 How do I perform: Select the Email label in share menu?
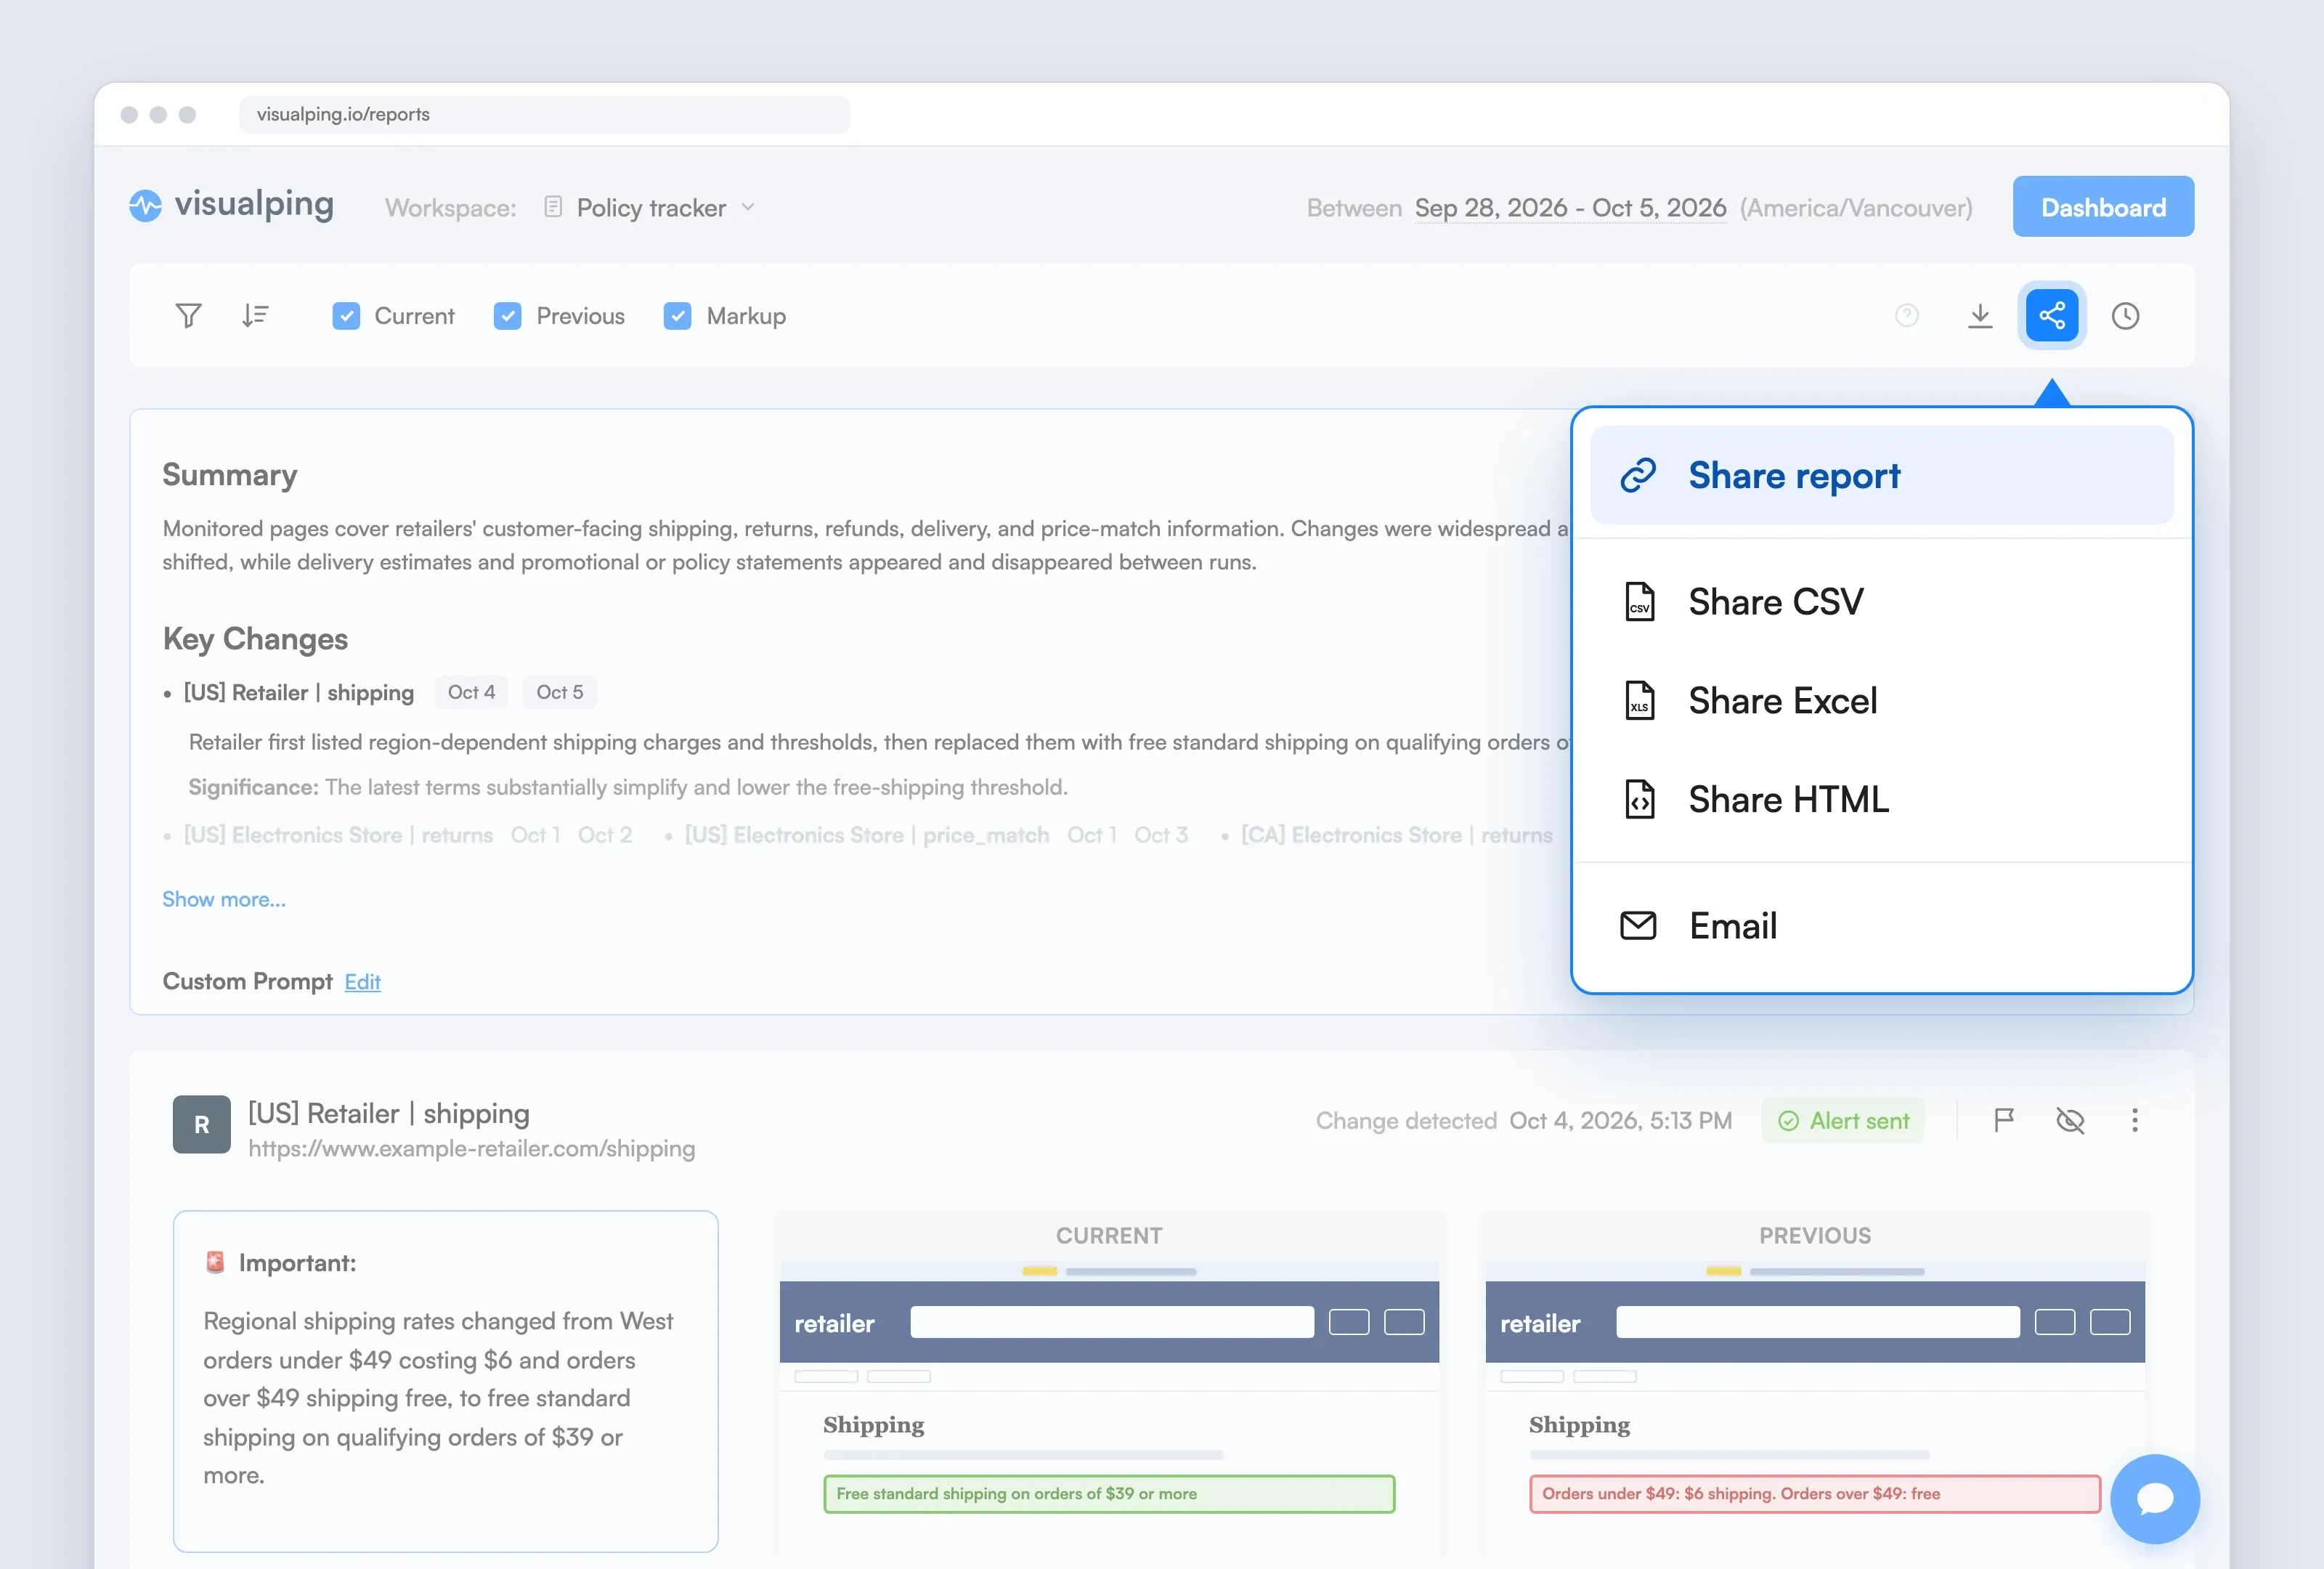(1733, 926)
